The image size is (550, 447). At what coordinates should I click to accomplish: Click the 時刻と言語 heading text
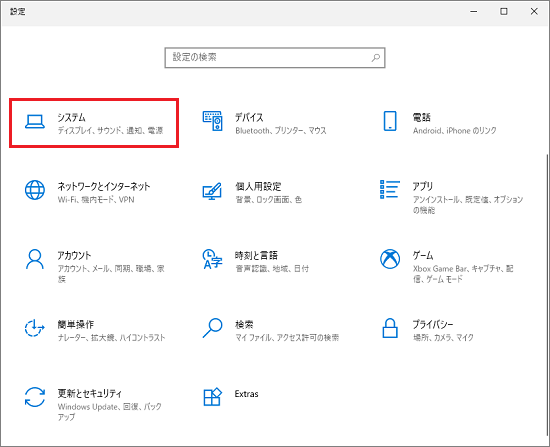coord(256,255)
